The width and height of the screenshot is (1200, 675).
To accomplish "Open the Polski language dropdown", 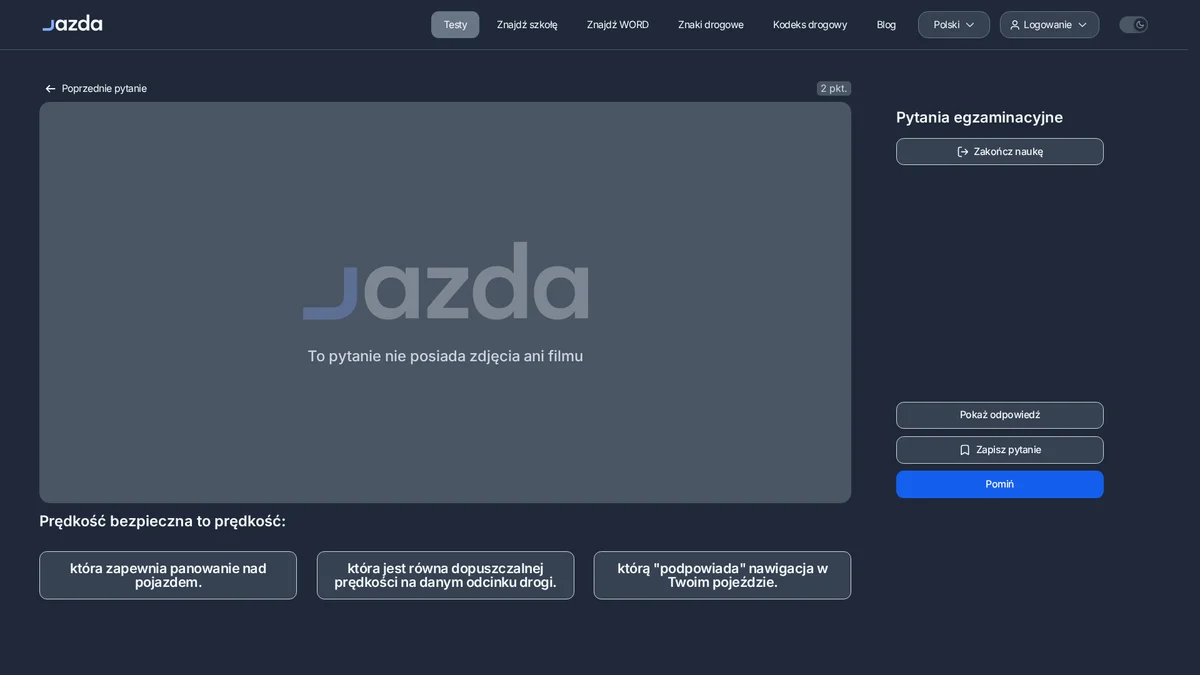I will point(954,25).
